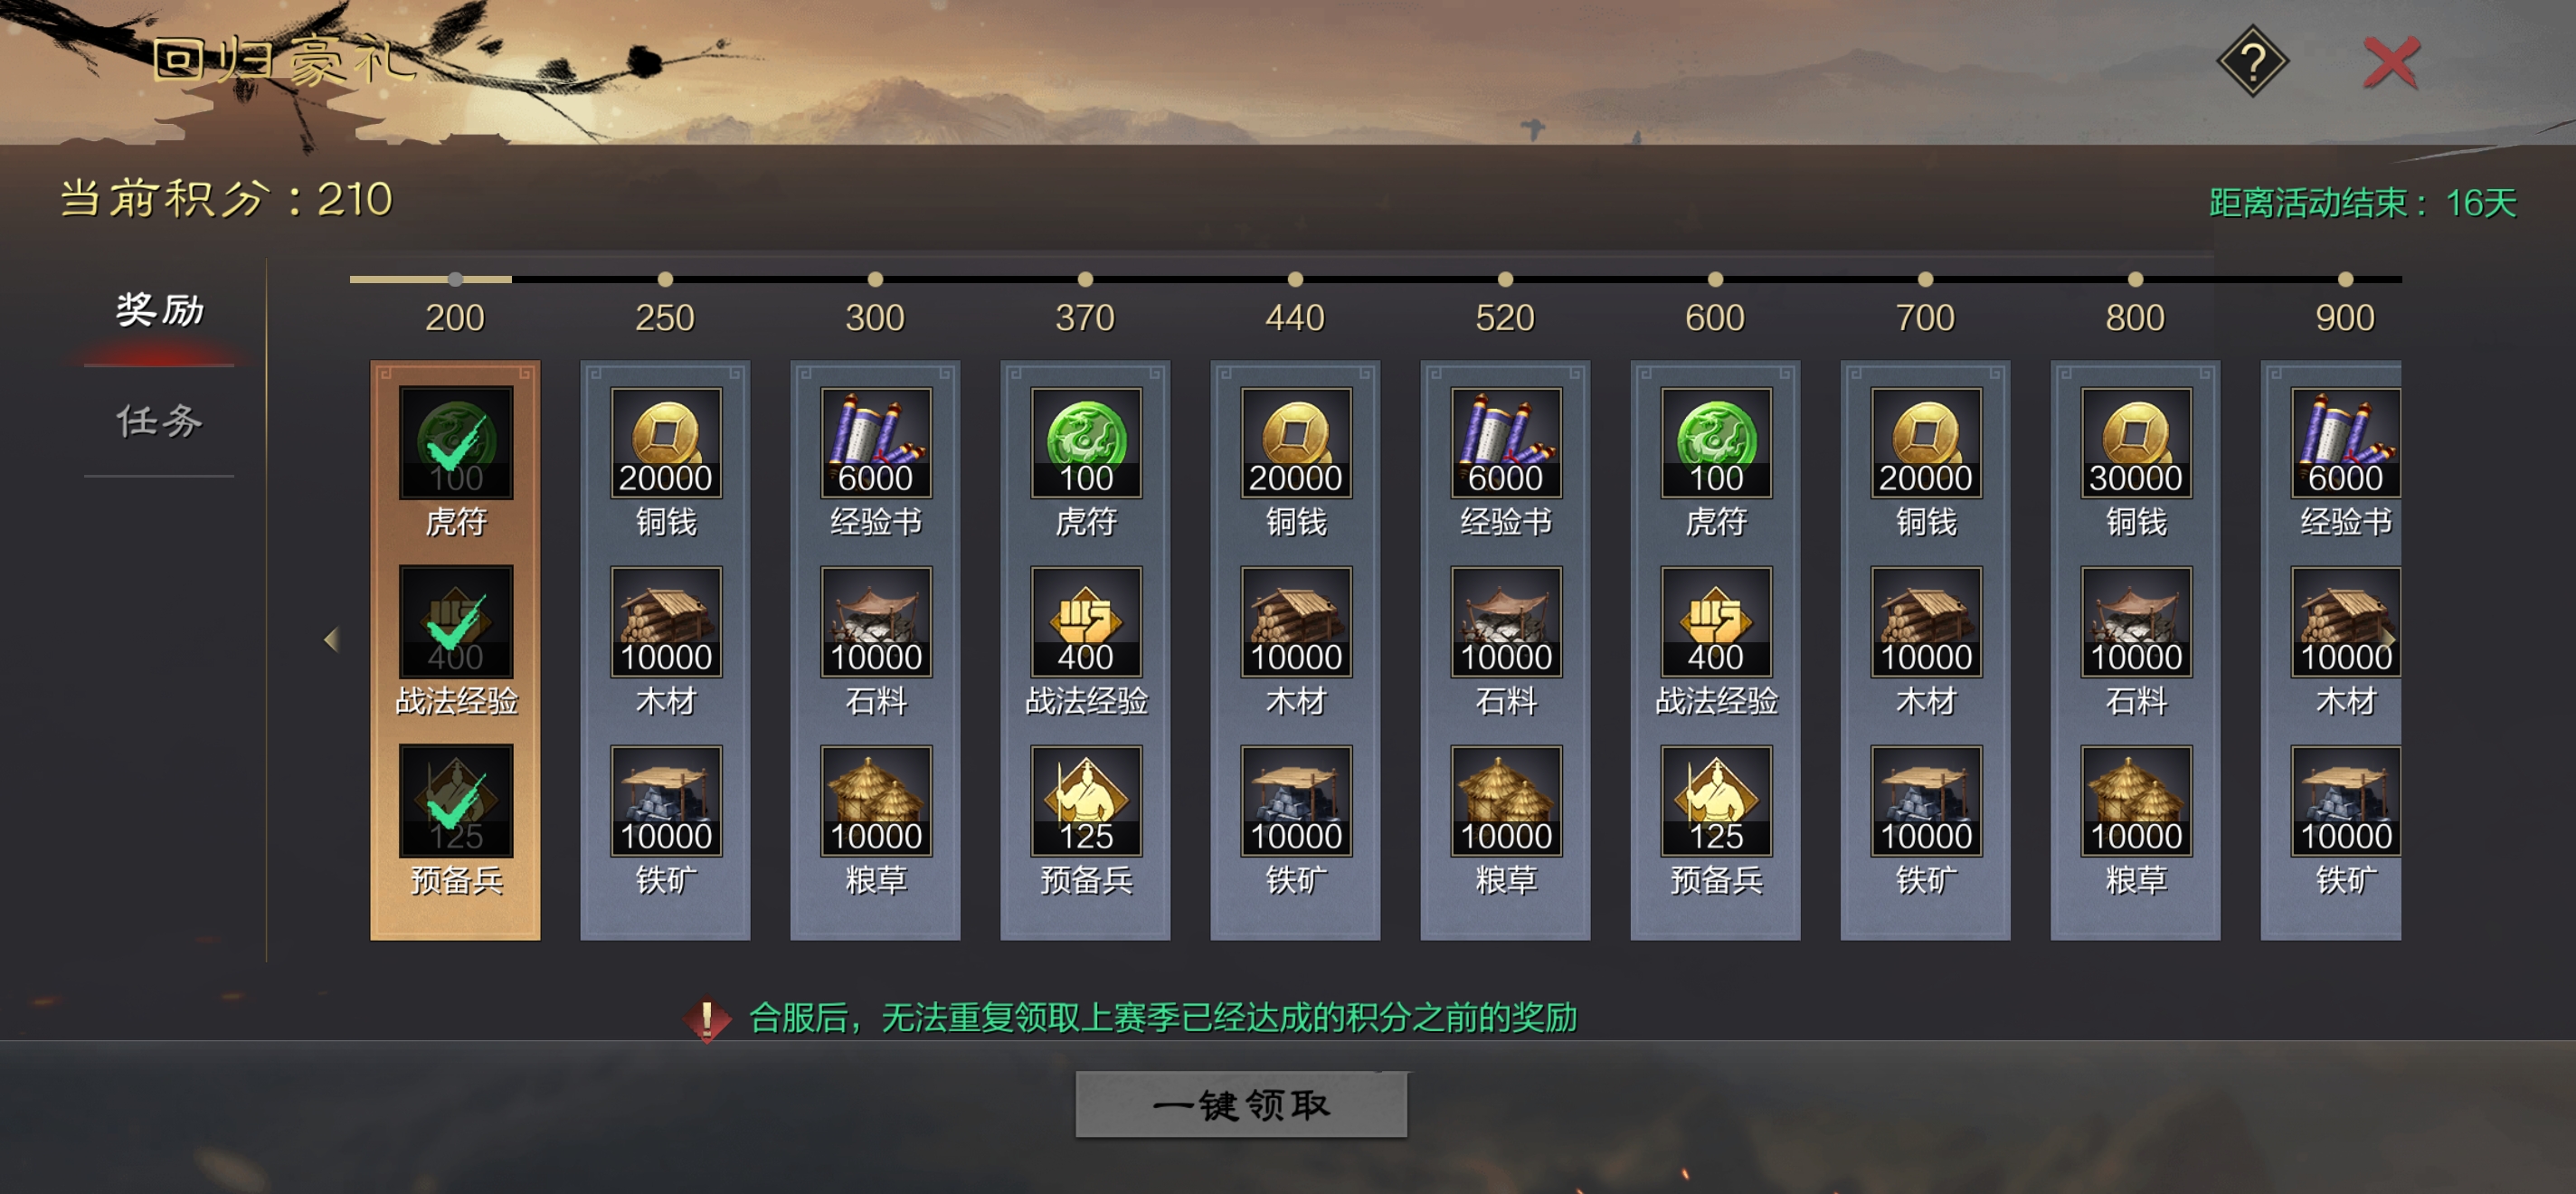Screen dimensions: 2576x1194
Task: Click the 10000 stone icon under 520
Action: pyautogui.click(x=1506, y=622)
